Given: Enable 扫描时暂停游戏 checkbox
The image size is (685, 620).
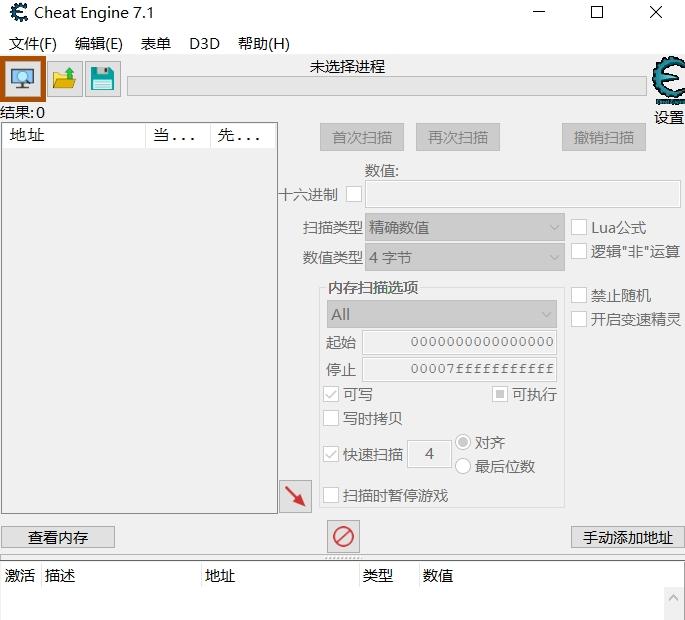Looking at the screenshot, I should [331, 495].
